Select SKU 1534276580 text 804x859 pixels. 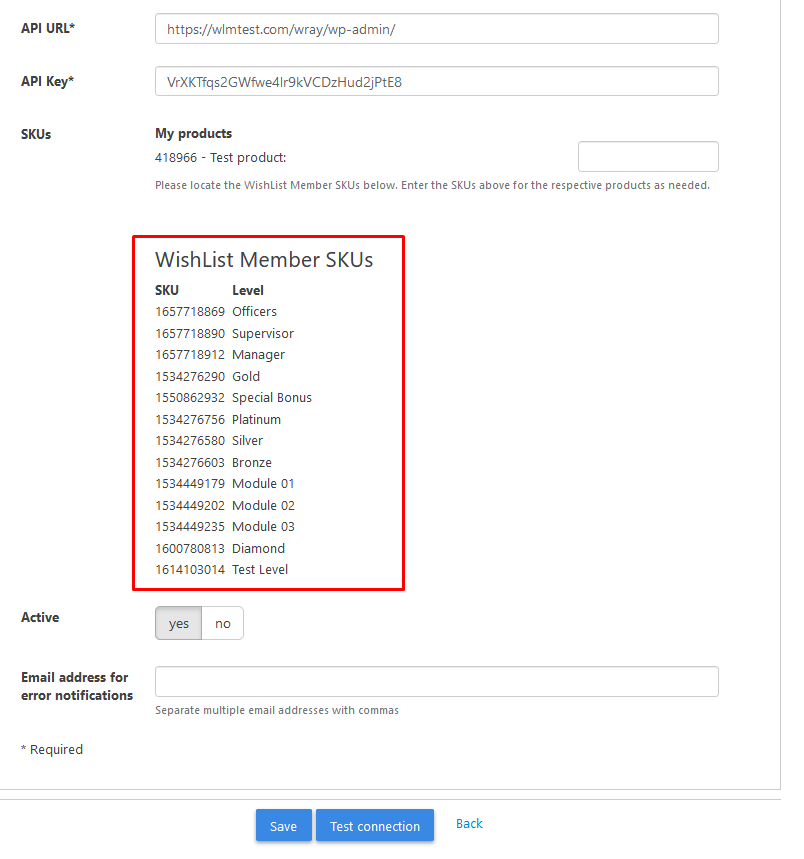pos(190,440)
